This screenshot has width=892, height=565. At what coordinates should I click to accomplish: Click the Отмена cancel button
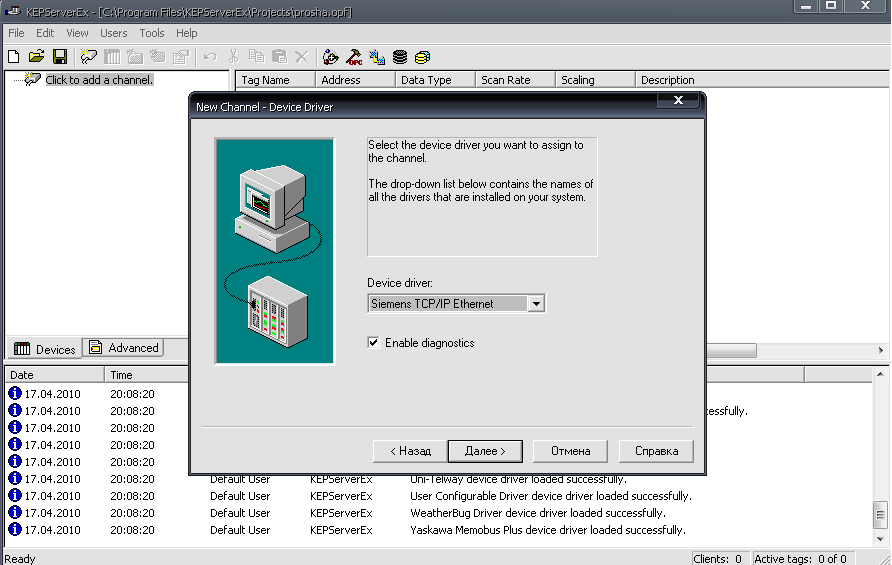tap(570, 451)
